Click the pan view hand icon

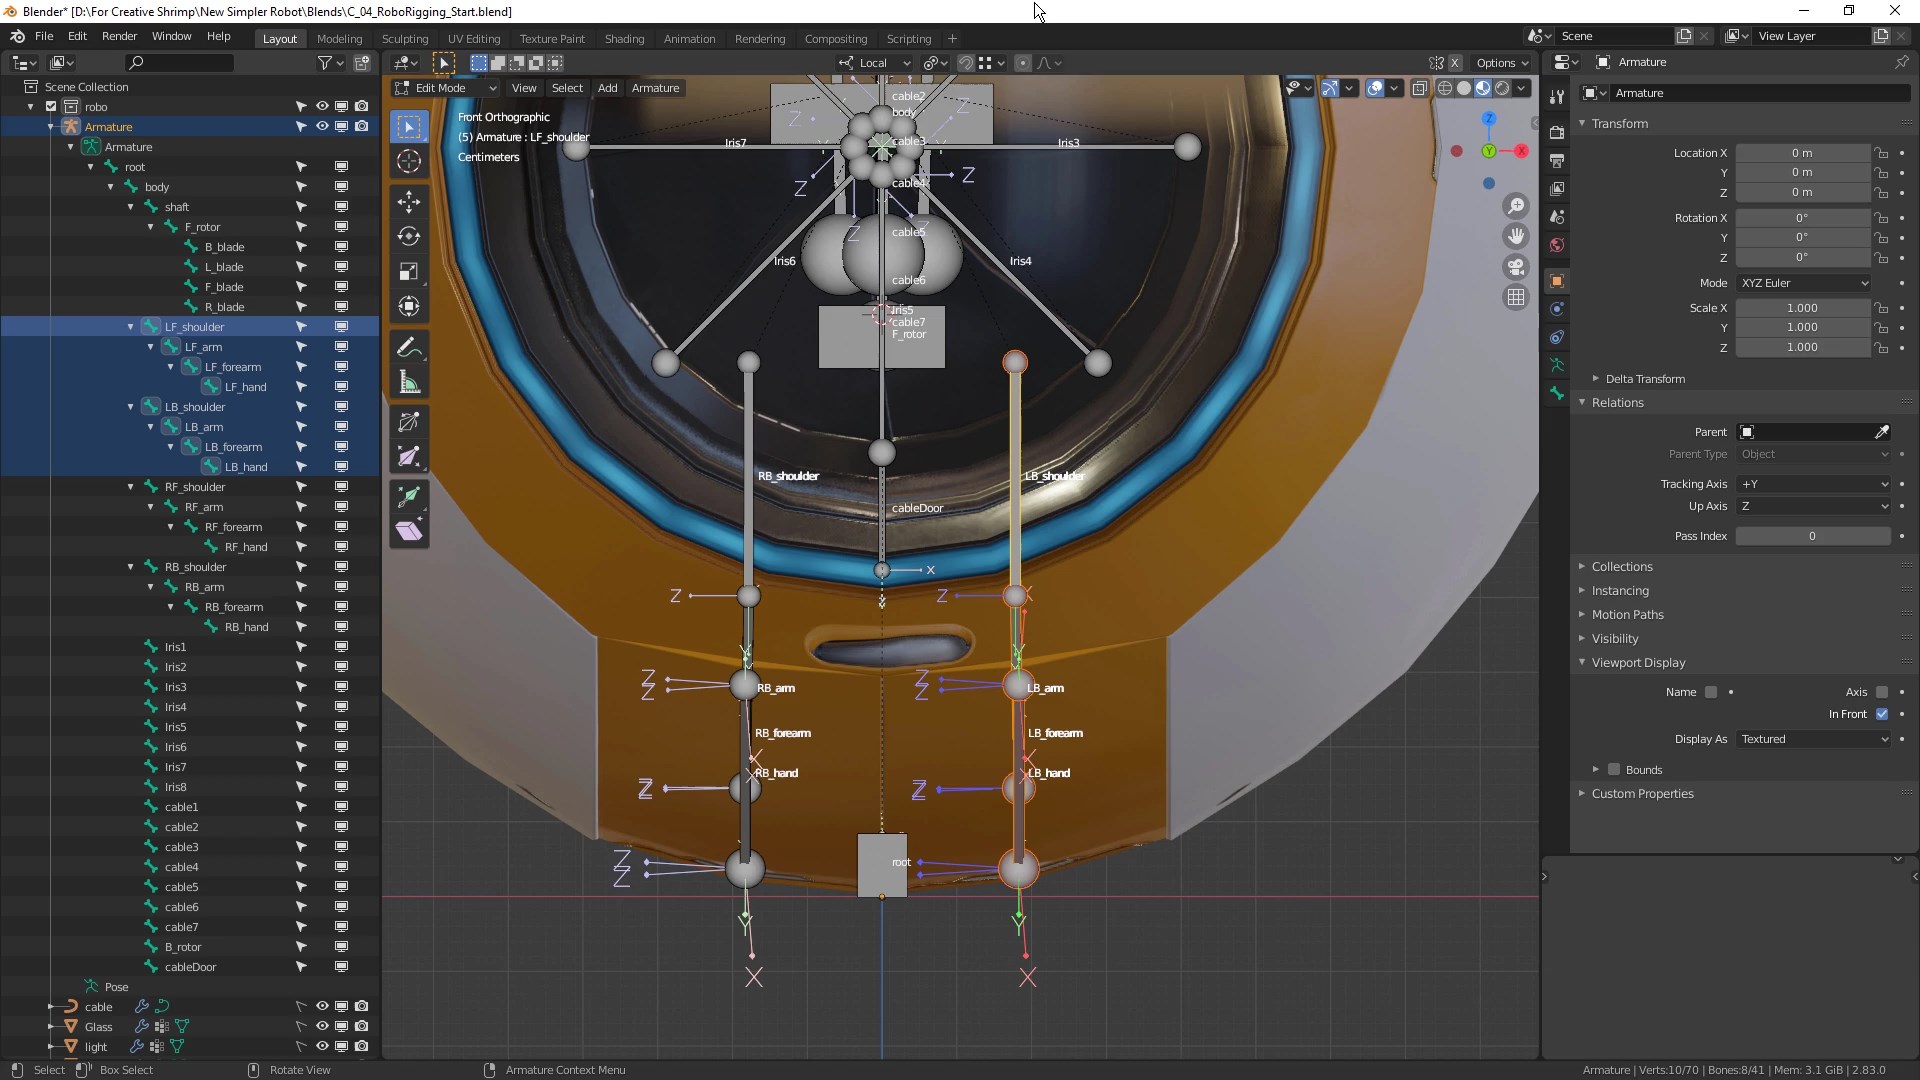point(1516,236)
